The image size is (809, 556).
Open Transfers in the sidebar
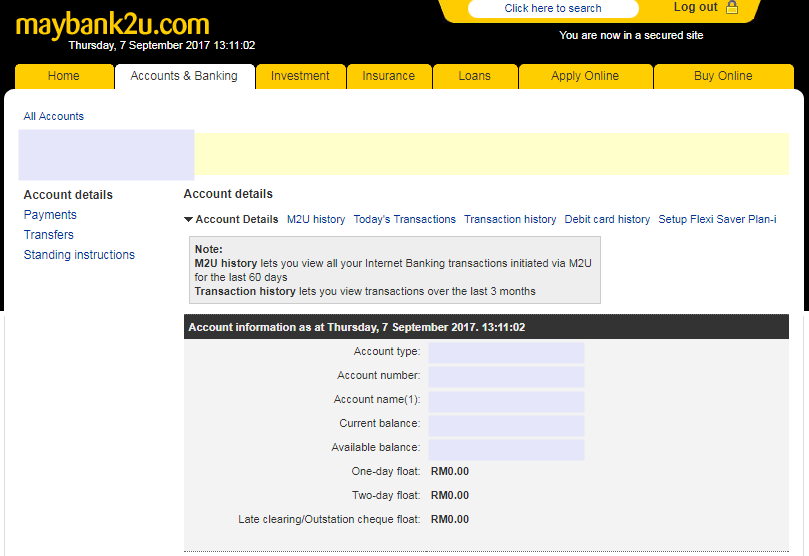[x=48, y=235]
